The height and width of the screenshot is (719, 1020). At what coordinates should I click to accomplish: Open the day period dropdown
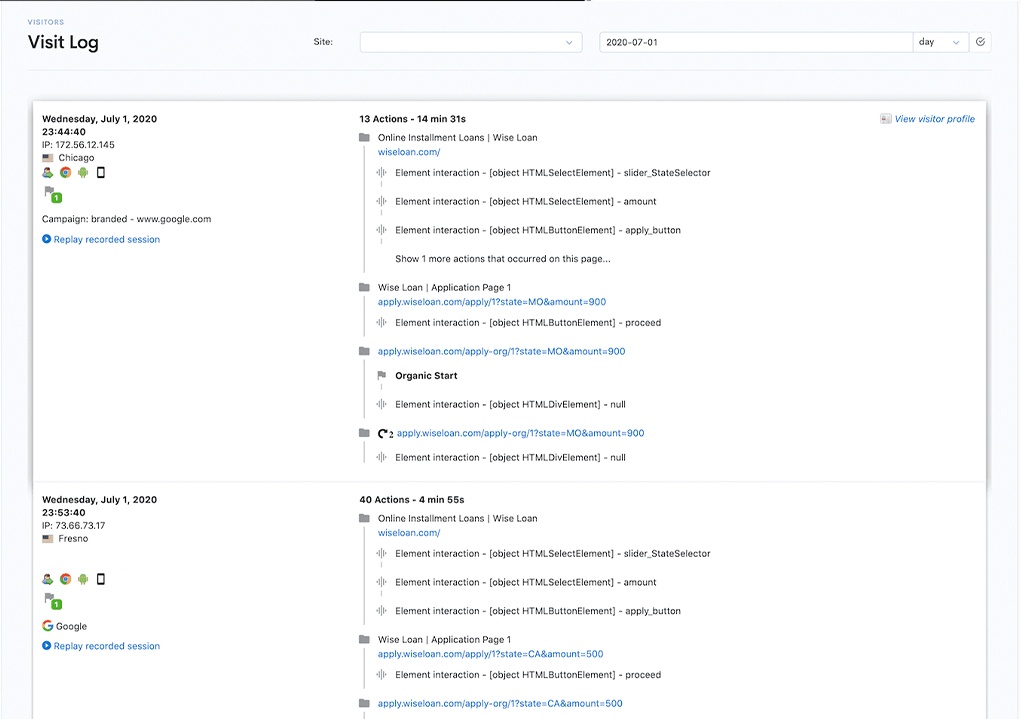tap(940, 42)
